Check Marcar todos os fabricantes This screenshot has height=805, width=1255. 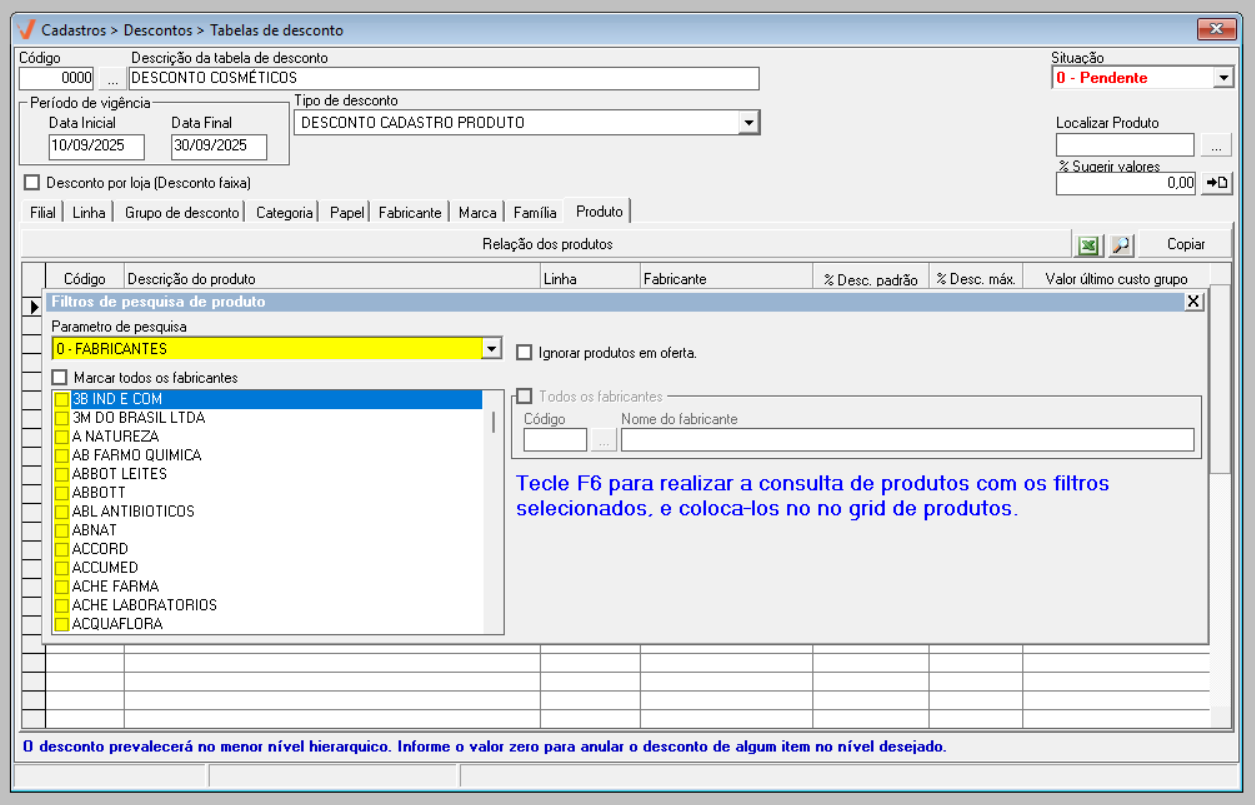(x=60, y=378)
